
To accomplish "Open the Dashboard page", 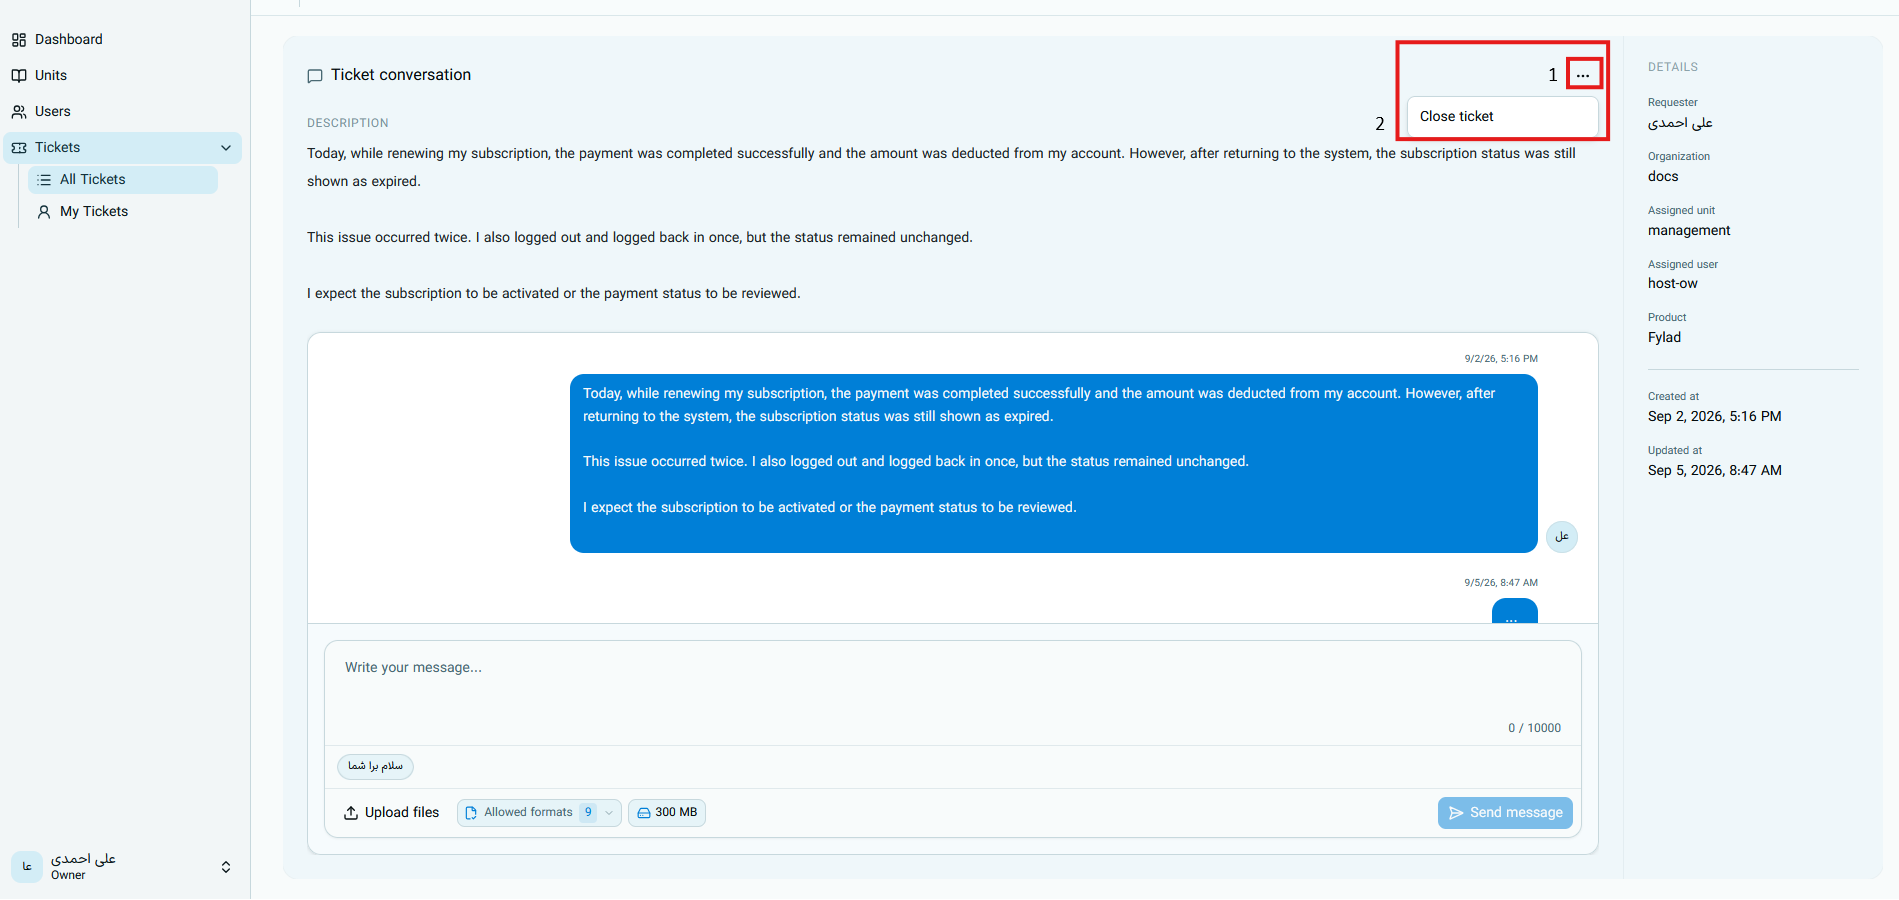I will tap(68, 39).
